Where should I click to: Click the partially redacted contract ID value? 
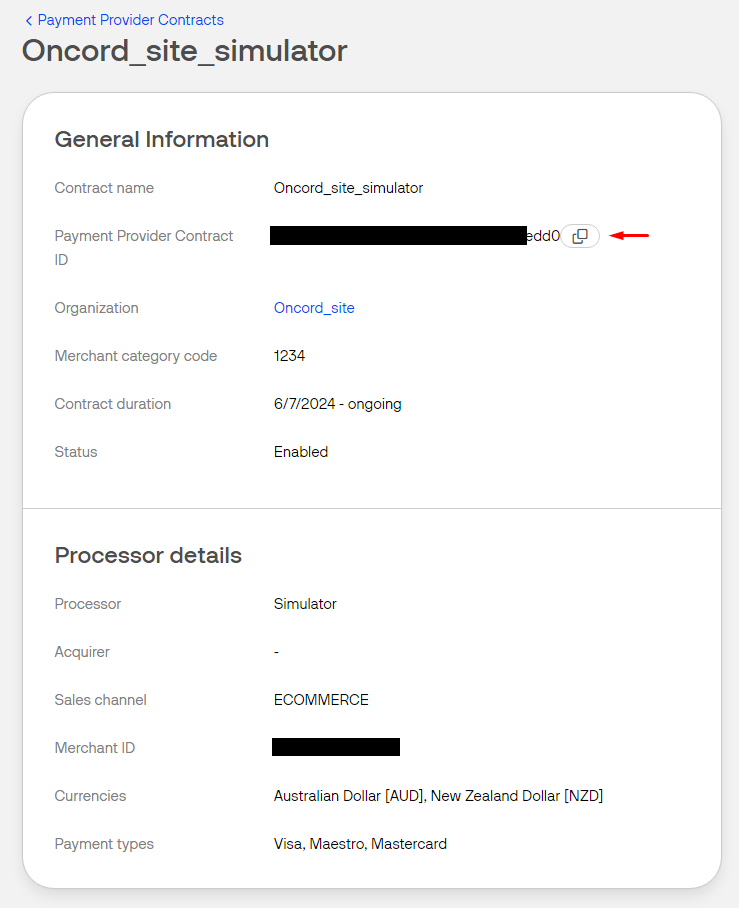414,236
